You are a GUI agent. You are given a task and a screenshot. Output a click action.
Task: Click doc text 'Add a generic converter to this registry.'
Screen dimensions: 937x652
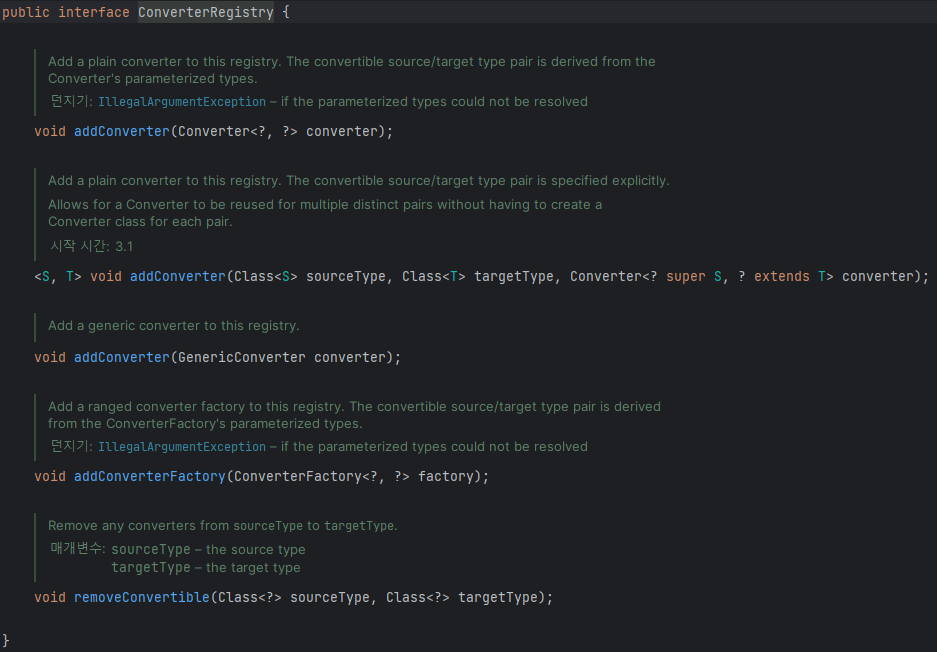pyautogui.click(x=173, y=326)
